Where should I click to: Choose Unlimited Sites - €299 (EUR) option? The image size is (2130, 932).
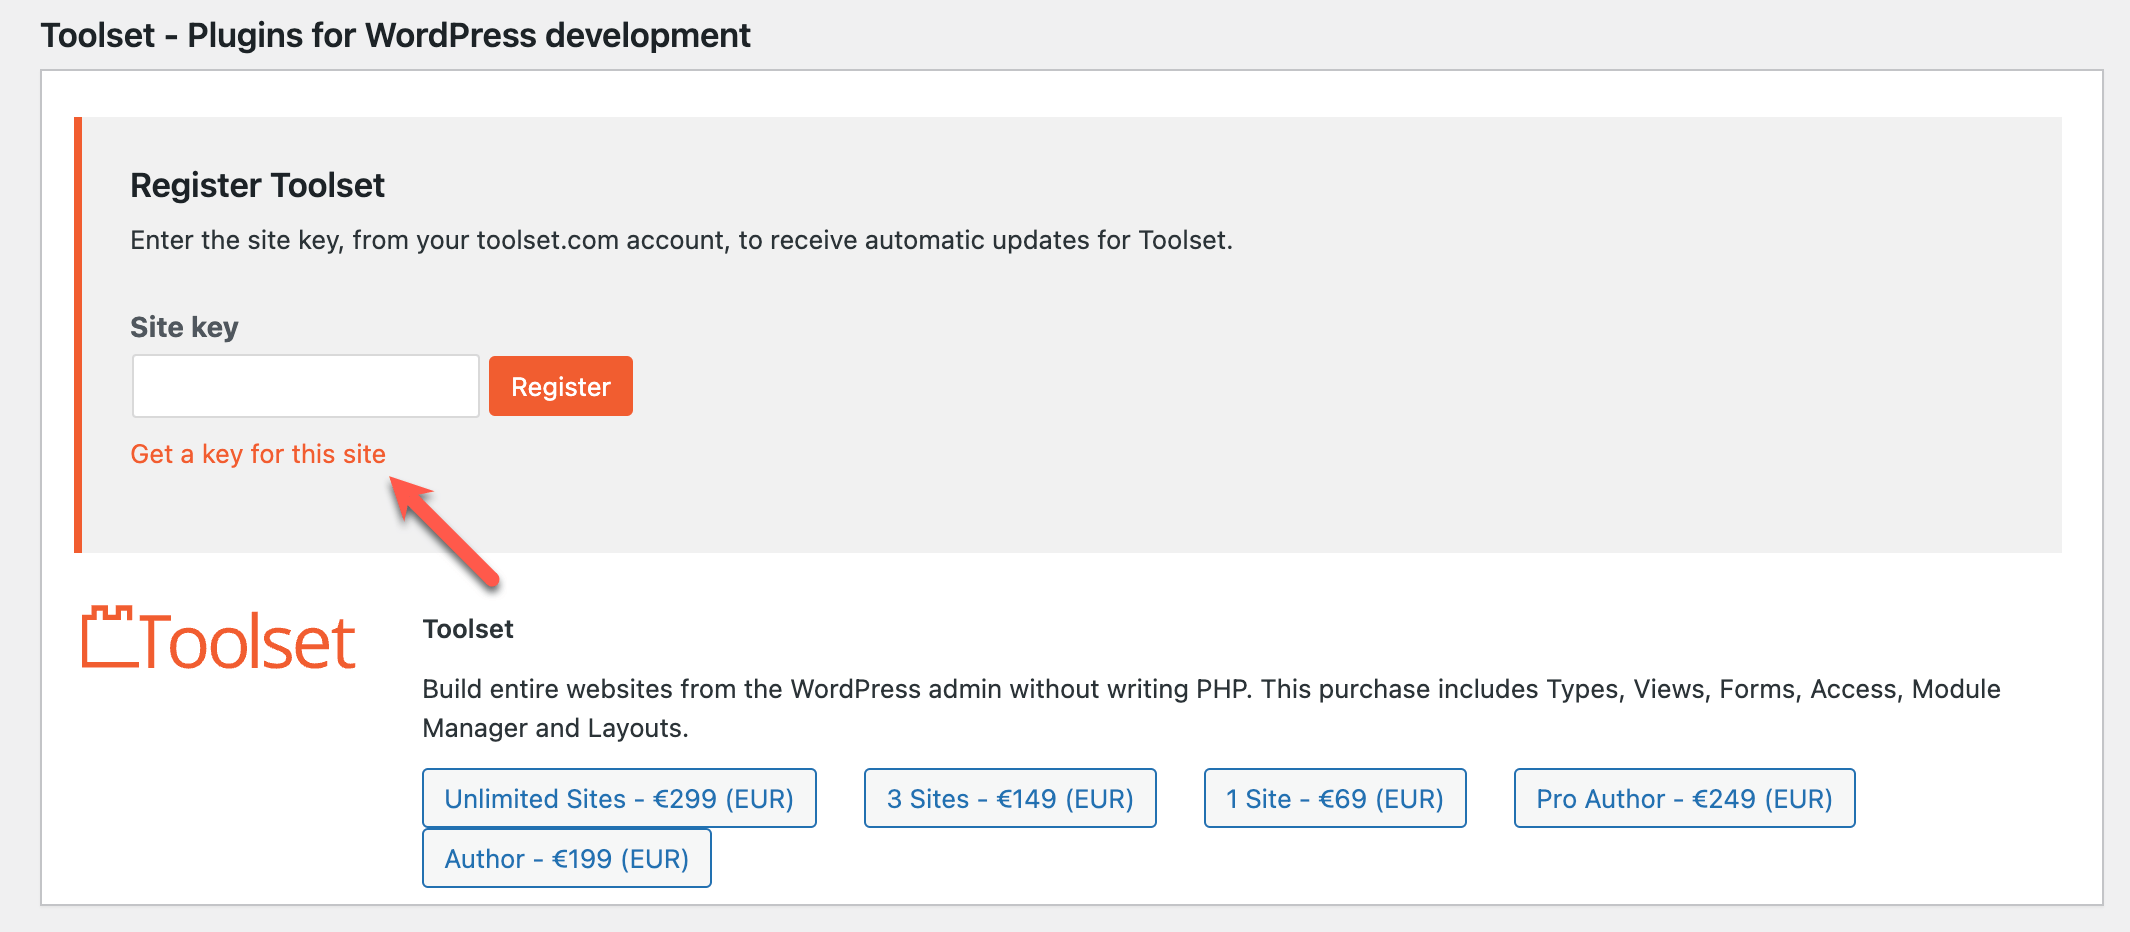point(619,798)
